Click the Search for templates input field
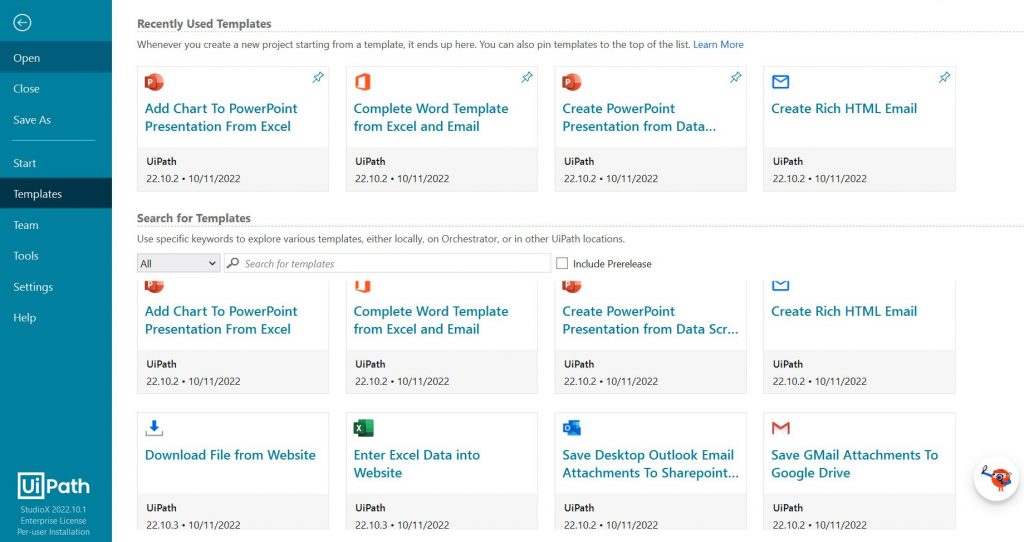Screen dimensions: 1024x542 point(387,263)
